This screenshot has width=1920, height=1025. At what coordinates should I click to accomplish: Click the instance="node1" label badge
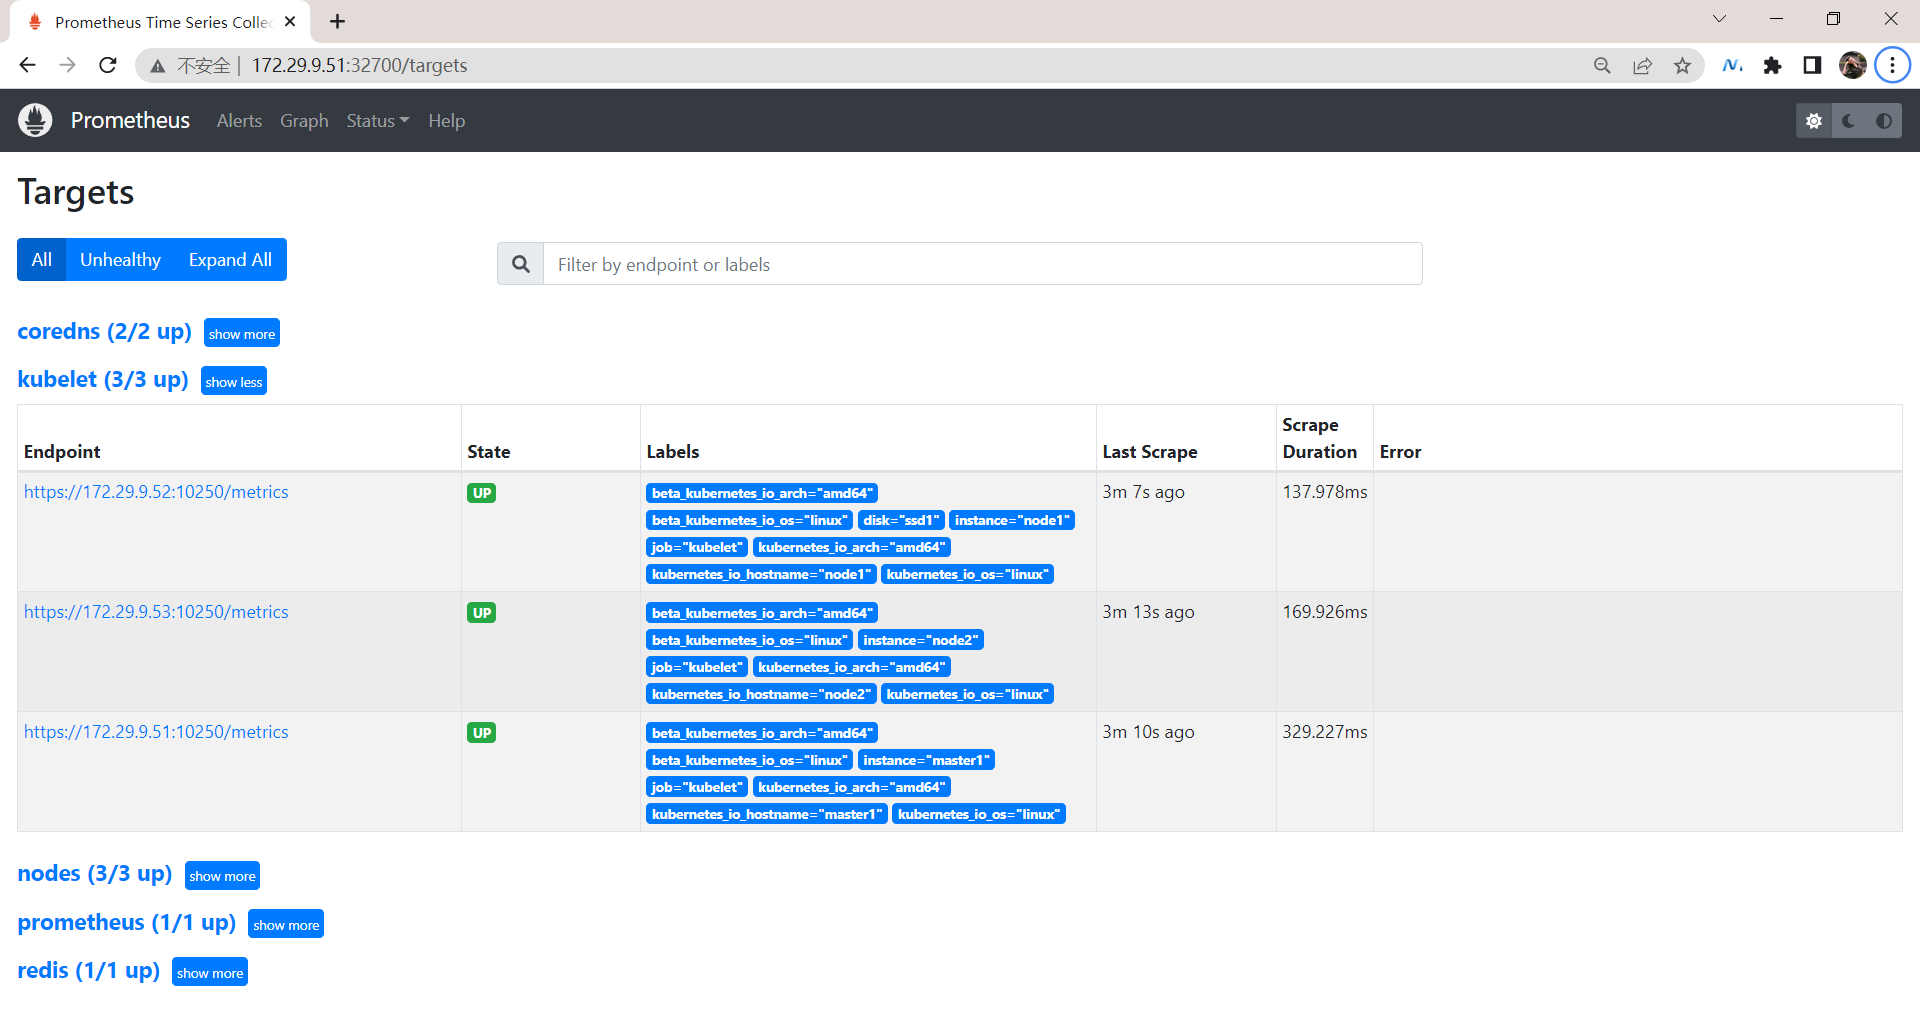[x=1012, y=520]
